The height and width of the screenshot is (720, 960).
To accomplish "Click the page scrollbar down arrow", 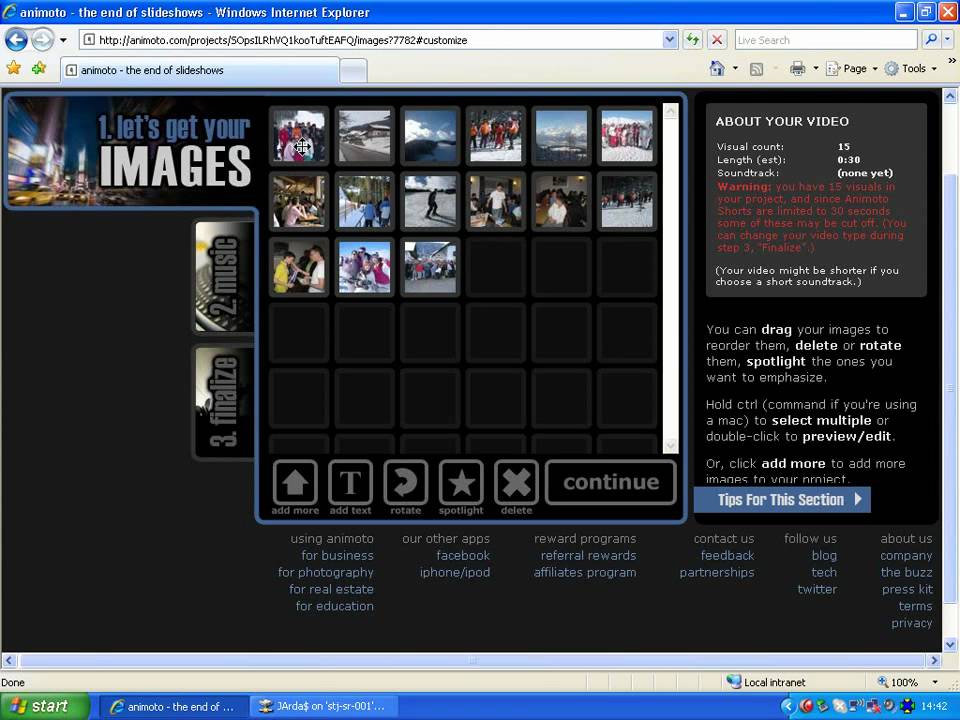I will point(950,644).
